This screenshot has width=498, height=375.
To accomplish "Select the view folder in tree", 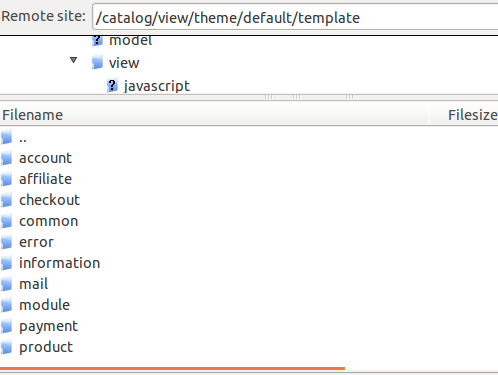I will [124, 63].
